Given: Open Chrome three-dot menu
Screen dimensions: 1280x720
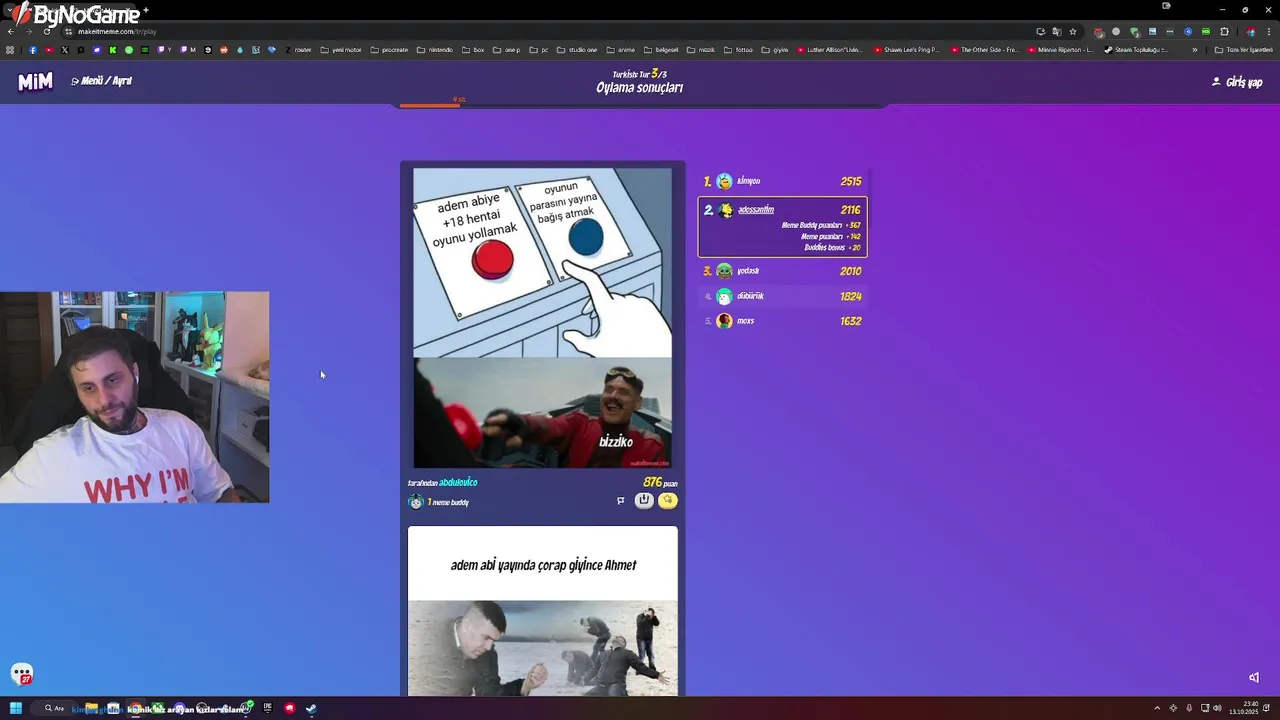Looking at the screenshot, I should click(x=1268, y=31).
